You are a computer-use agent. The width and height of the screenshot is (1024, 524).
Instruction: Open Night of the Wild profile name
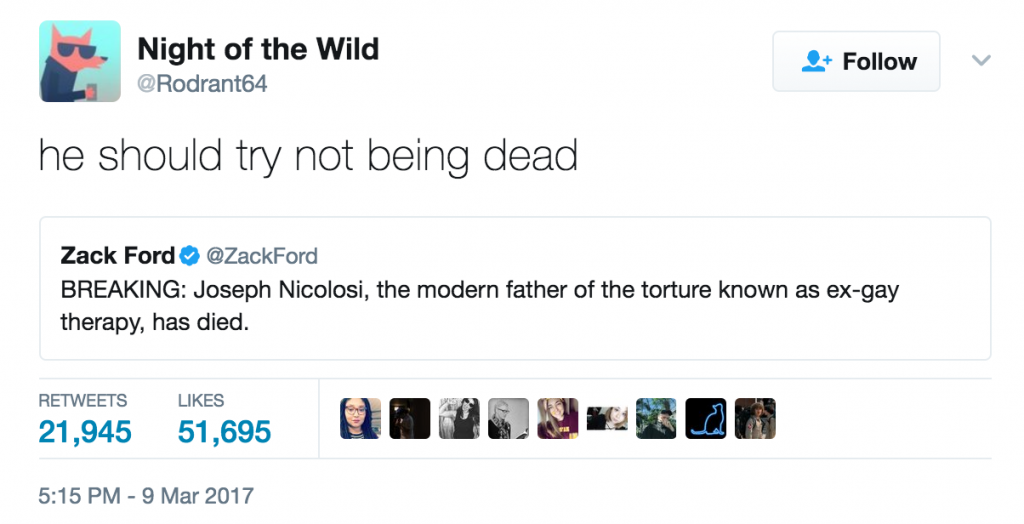pyautogui.click(x=258, y=48)
